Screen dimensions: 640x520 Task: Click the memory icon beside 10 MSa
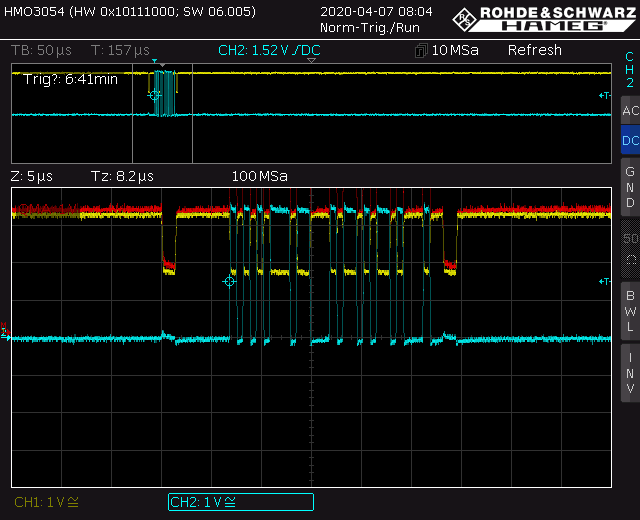click(421, 51)
